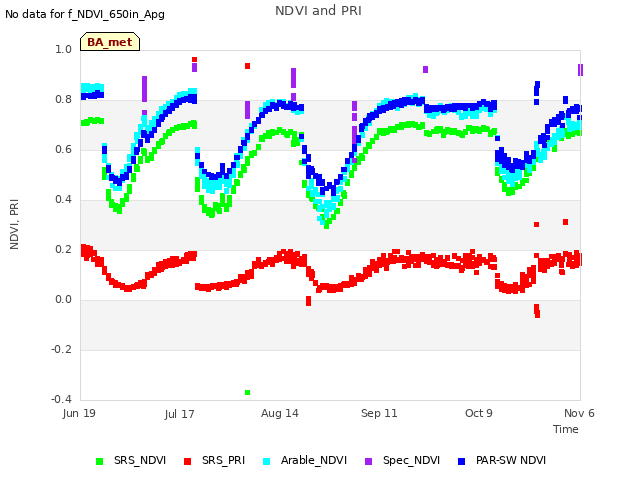Screen dimensions: 640x480
Task: Click the Sep 11 x-axis label
Action: coord(379,413)
